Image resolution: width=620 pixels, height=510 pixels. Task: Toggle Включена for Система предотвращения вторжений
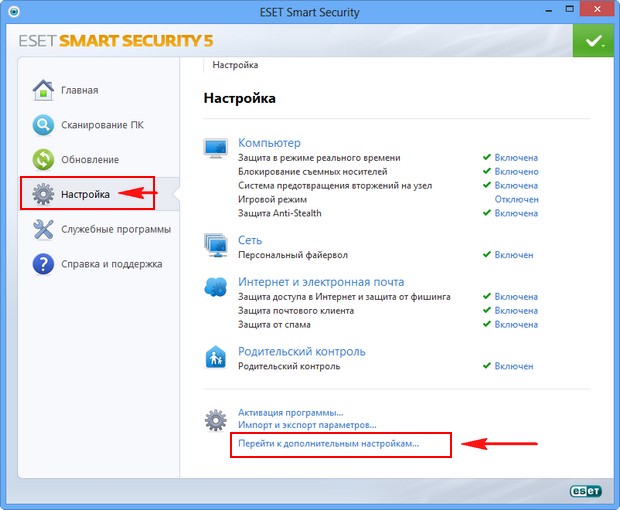tap(516, 185)
